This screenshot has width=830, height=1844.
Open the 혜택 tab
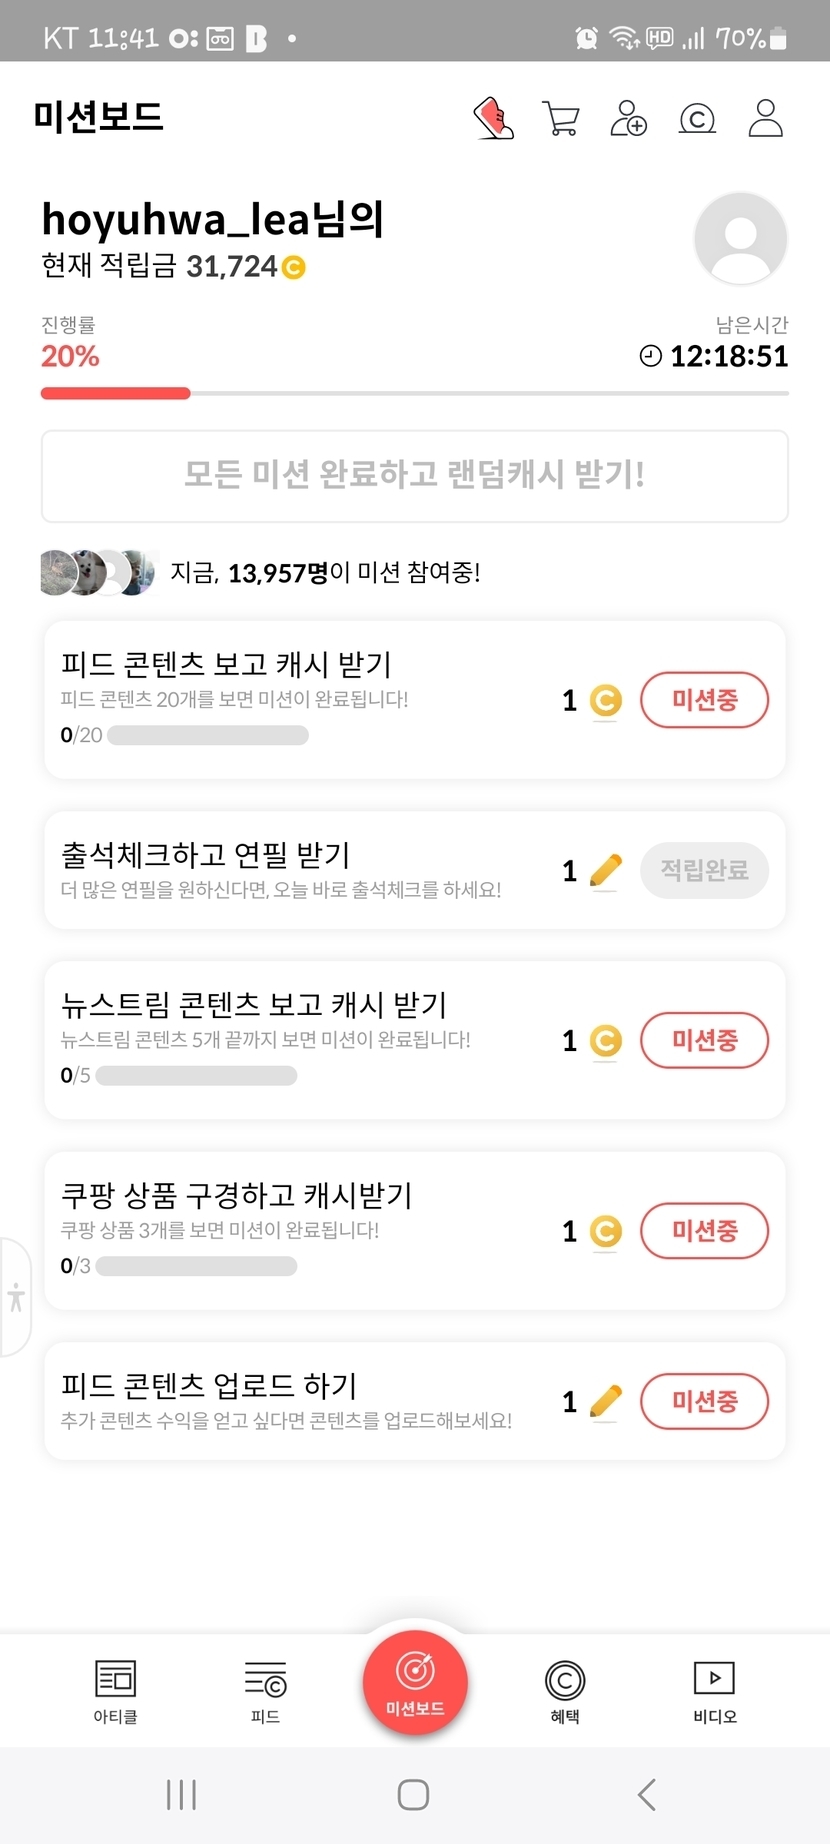565,1691
